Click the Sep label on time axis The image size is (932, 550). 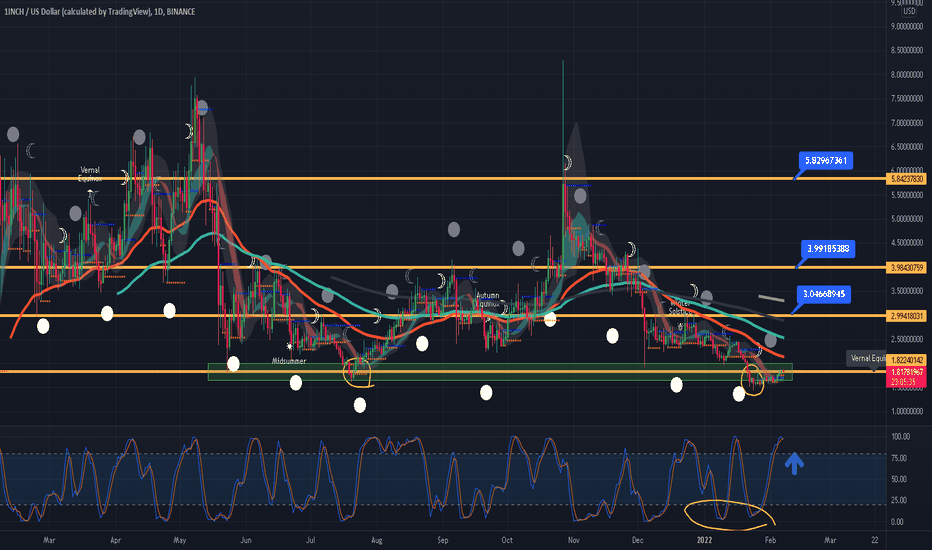442,540
